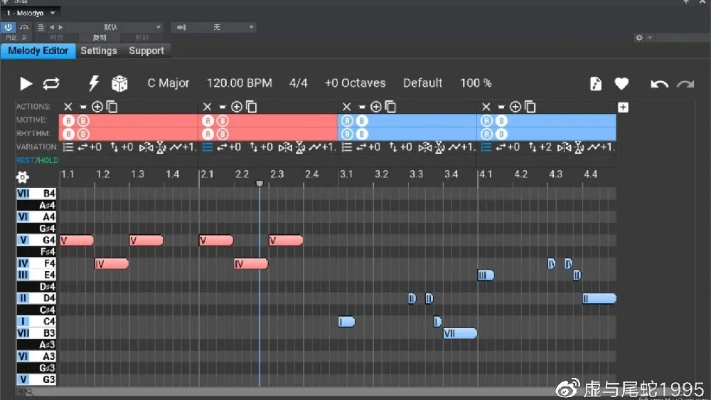This screenshot has height=400, width=711.
Task: Click the heart favorite icon
Action: [621, 84]
